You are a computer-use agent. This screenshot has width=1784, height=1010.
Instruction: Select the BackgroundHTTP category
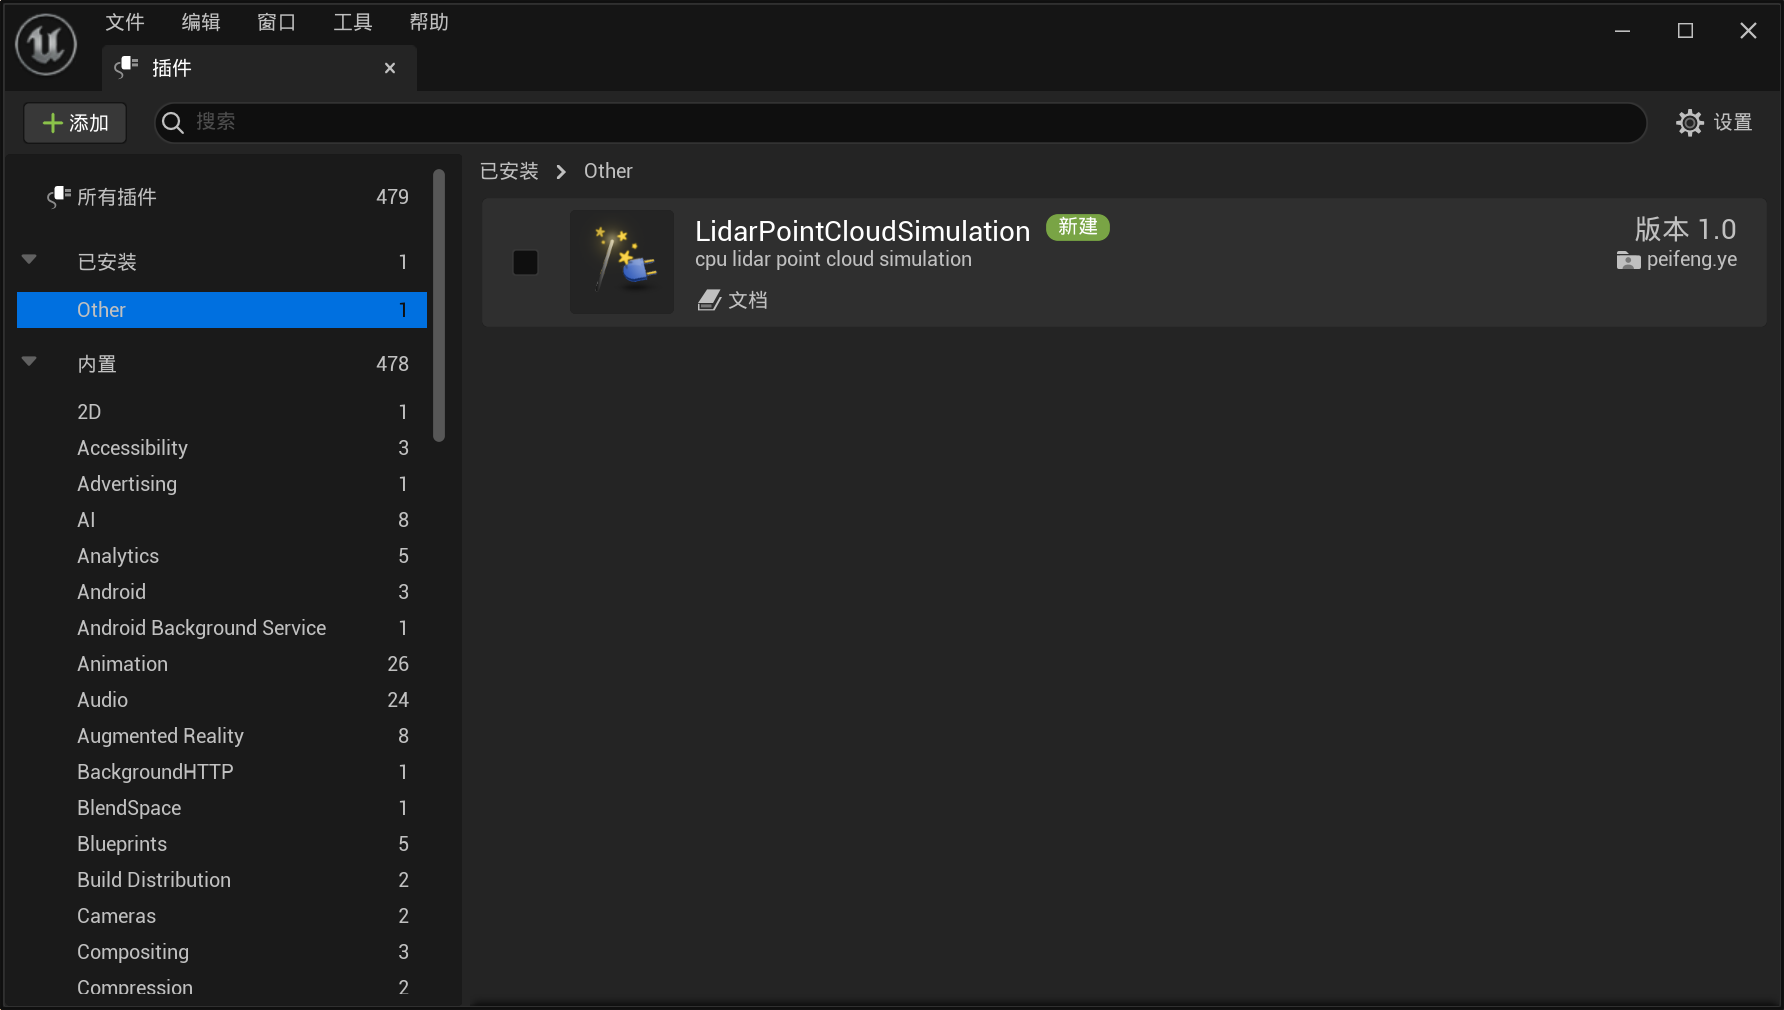click(x=222, y=772)
